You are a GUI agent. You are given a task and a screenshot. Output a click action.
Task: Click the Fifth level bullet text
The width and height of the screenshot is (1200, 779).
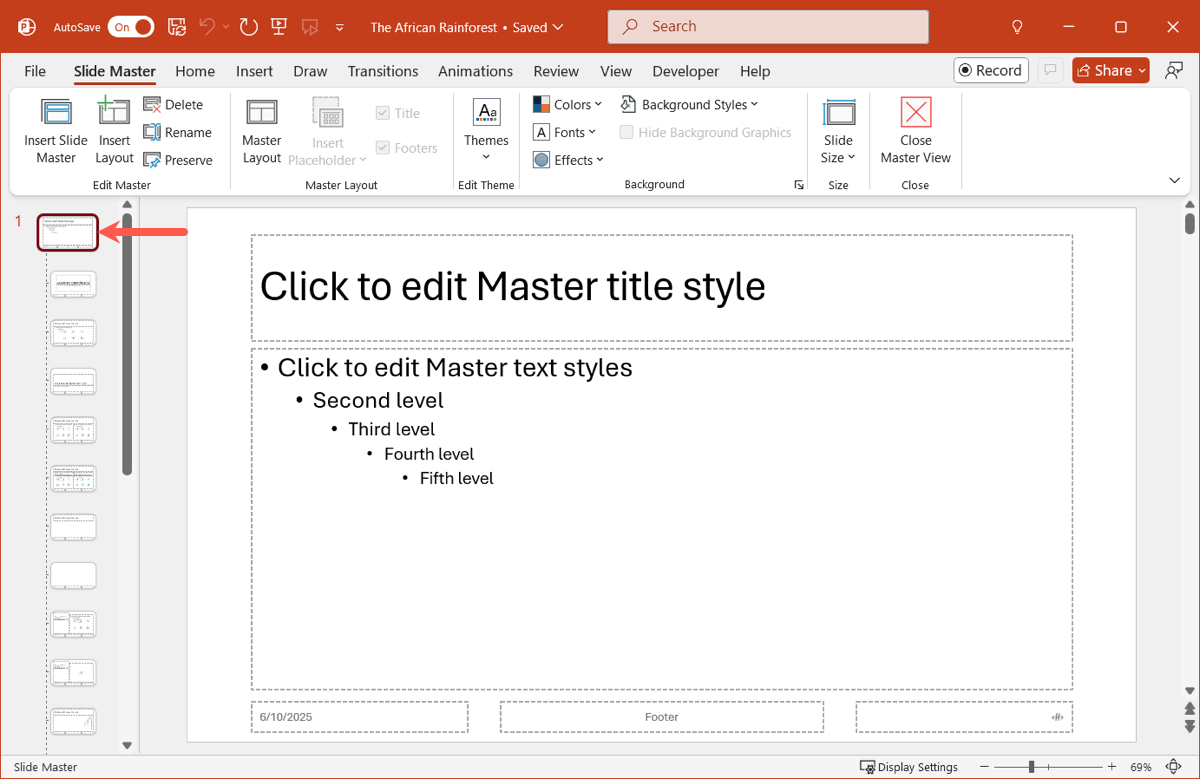click(456, 478)
